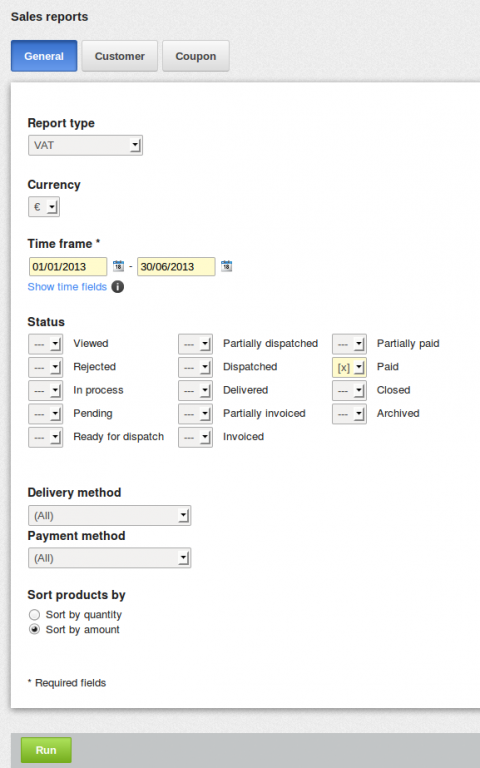Toggle the Paid status selector
Screen dimensions: 480x768
tap(349, 367)
